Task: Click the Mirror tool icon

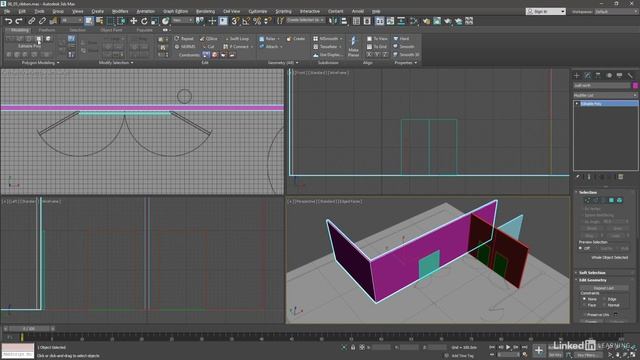Action: coord(333,21)
